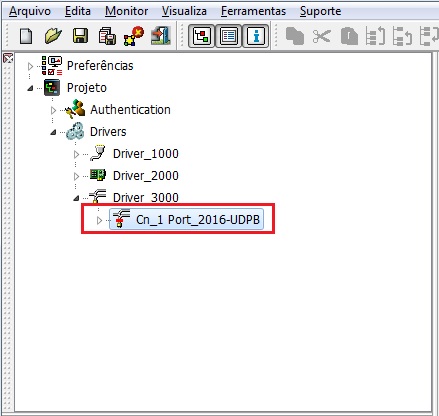Expand the Preferências tree node

30,66
